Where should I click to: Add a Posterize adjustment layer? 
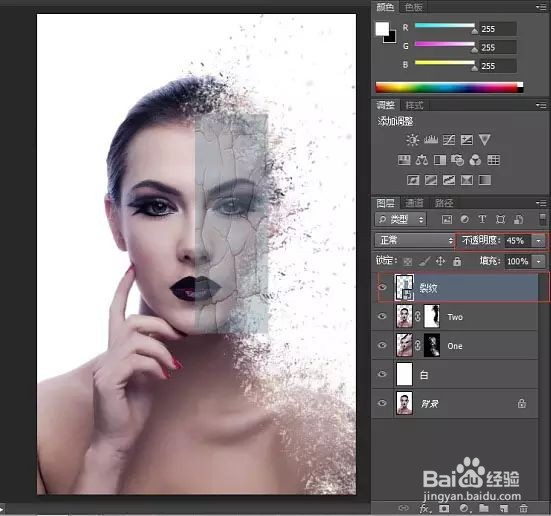(431, 180)
